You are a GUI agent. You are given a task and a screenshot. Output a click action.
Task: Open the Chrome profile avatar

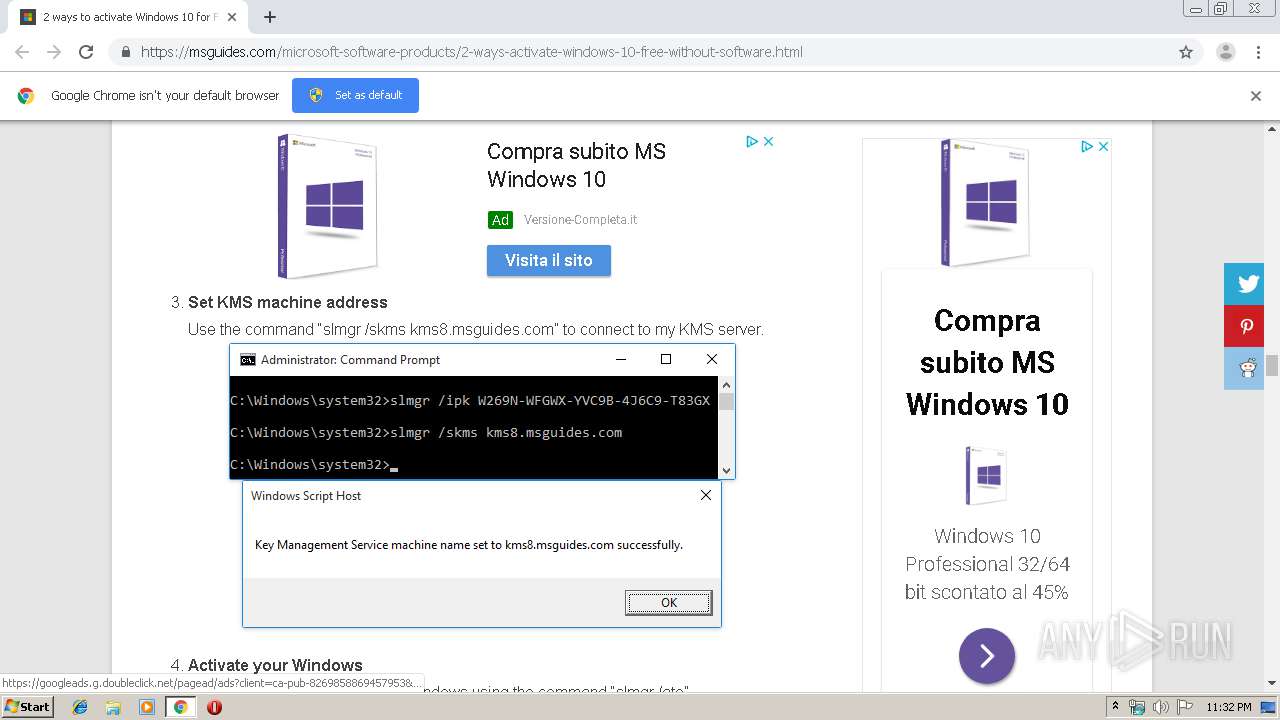[1225, 52]
